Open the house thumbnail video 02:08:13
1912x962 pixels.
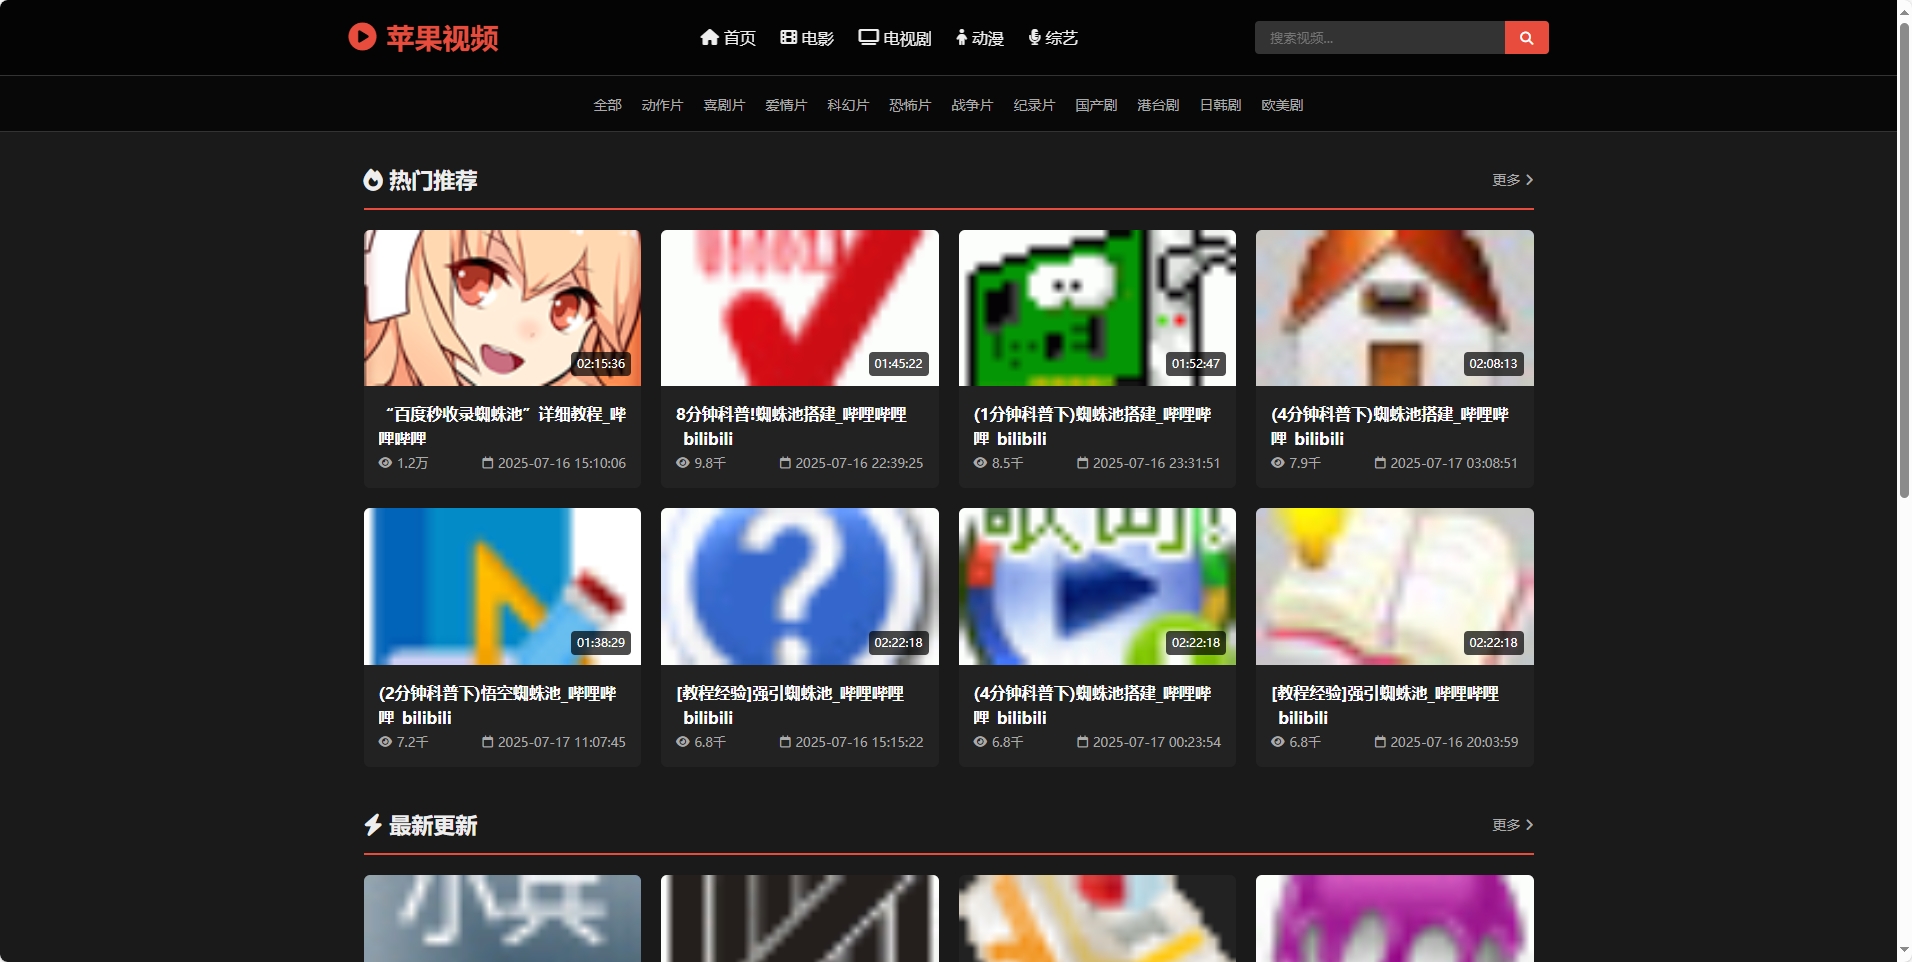point(1394,308)
